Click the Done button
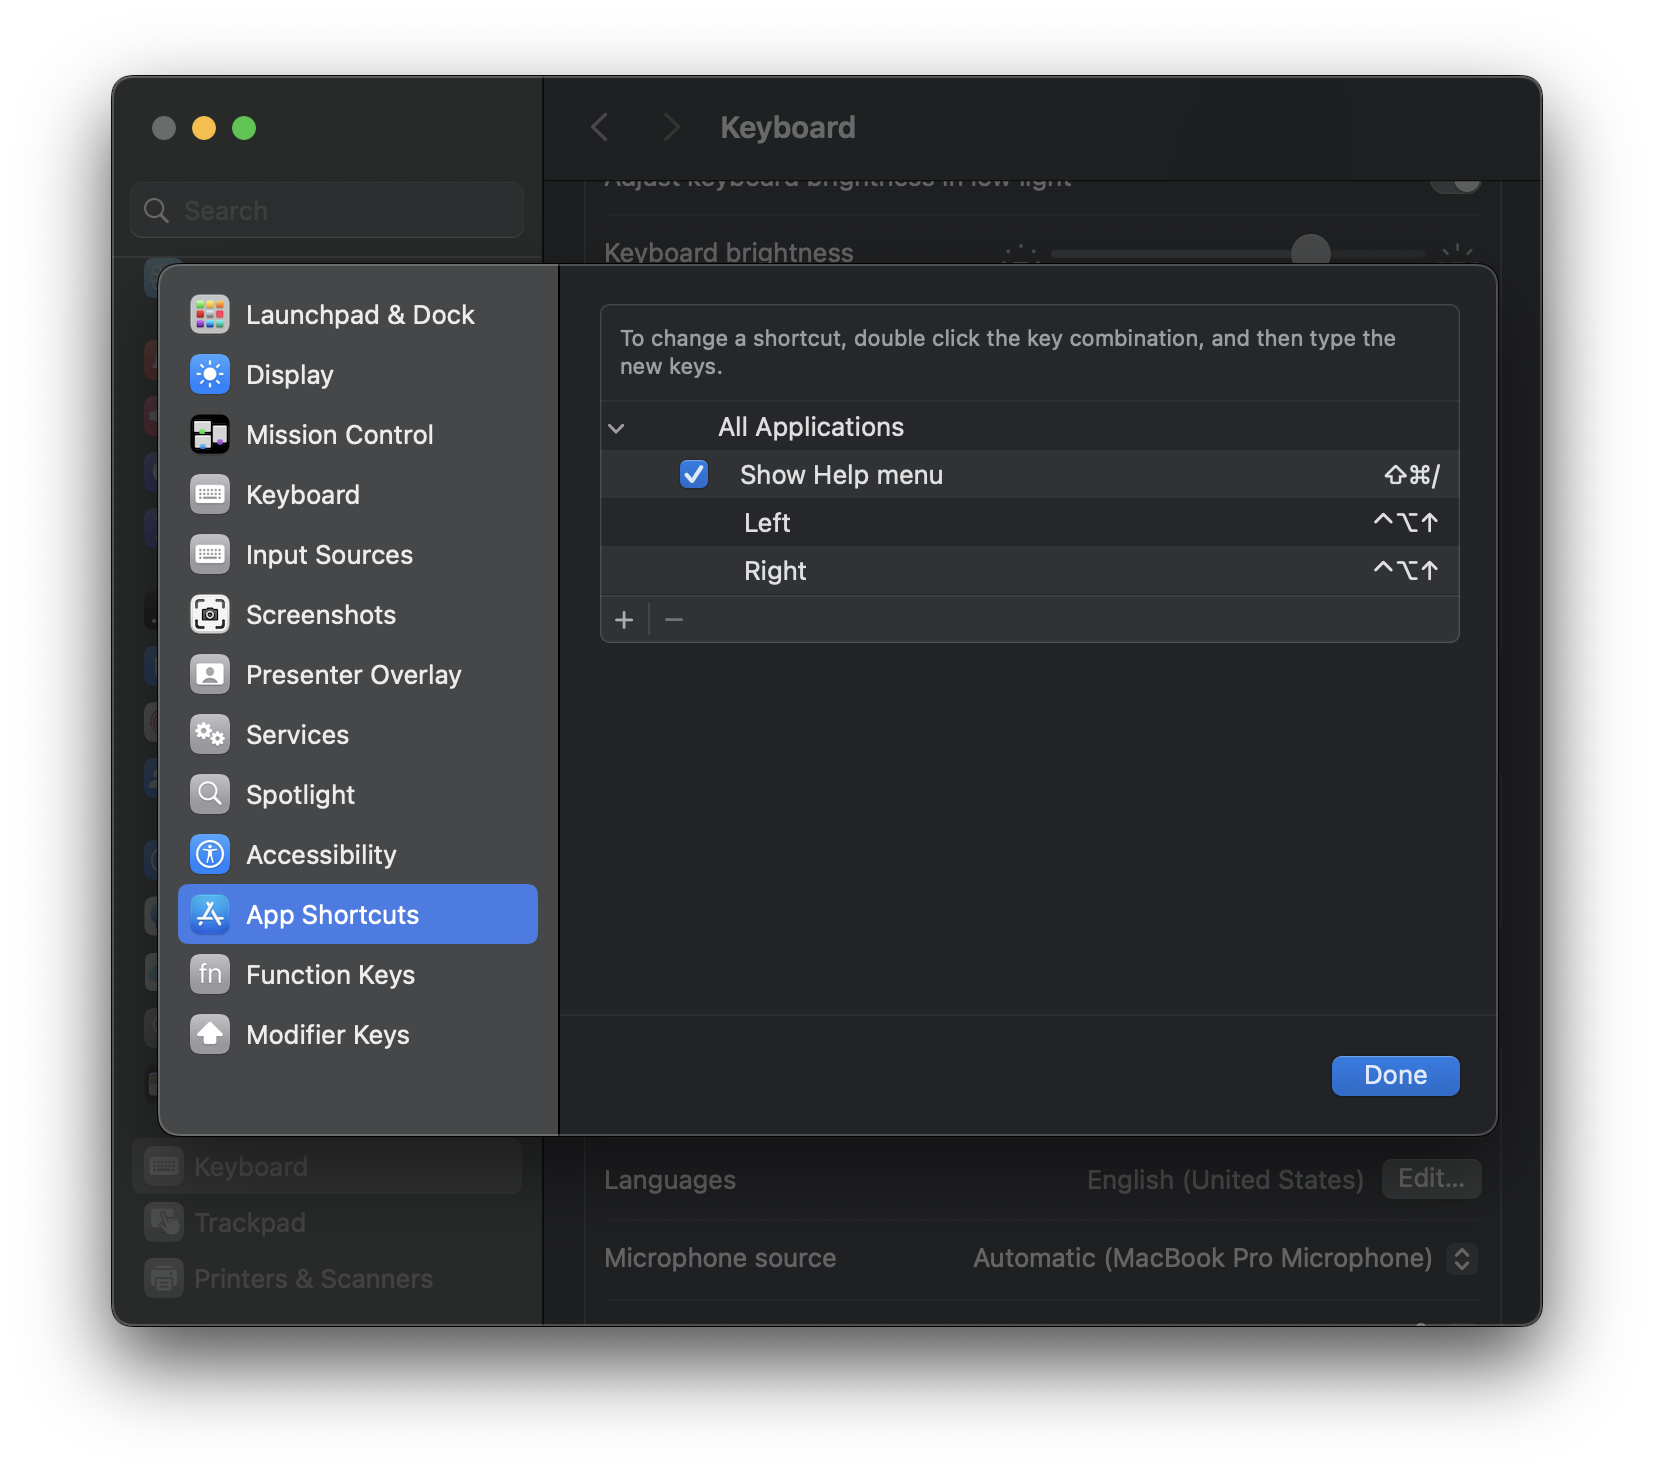 (x=1395, y=1075)
